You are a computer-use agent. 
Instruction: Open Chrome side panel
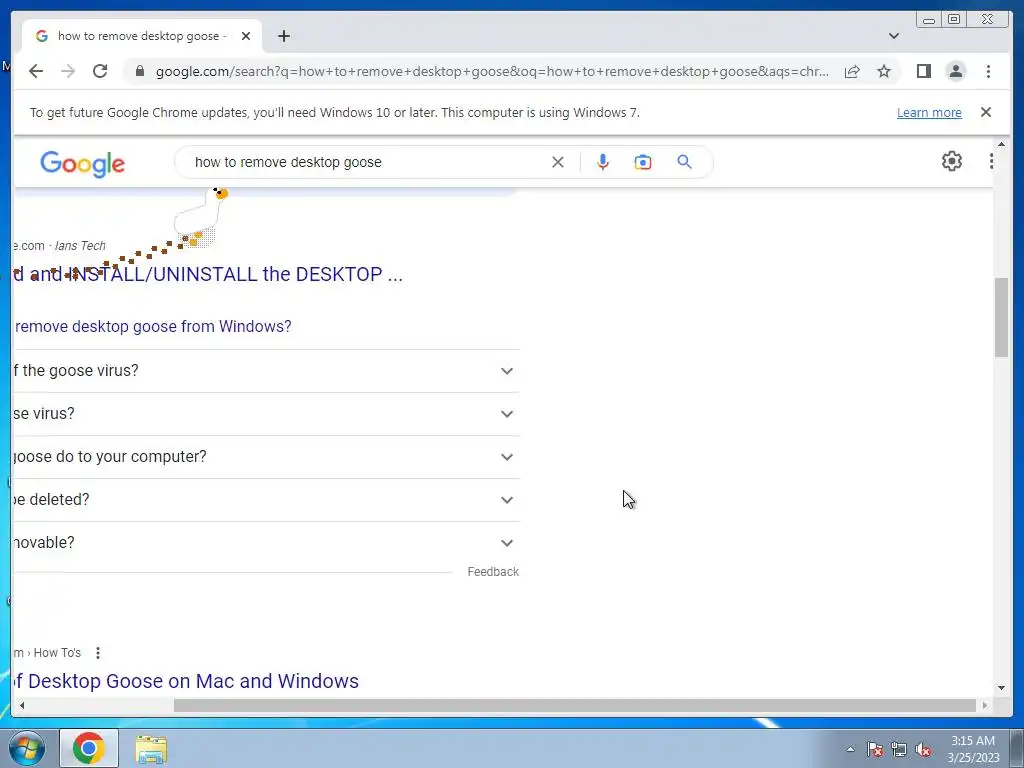click(x=923, y=71)
